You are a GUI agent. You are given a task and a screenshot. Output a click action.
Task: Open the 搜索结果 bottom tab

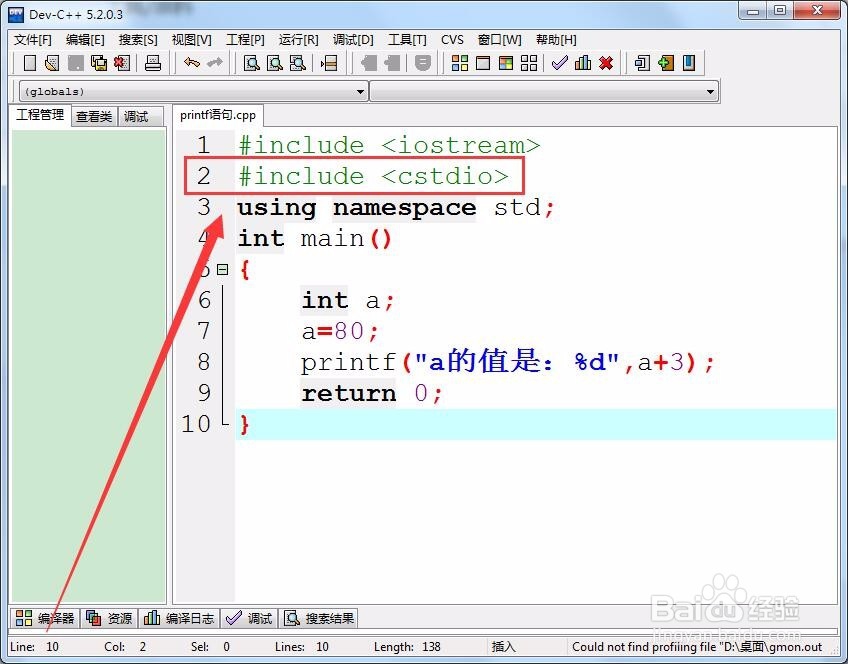319,618
